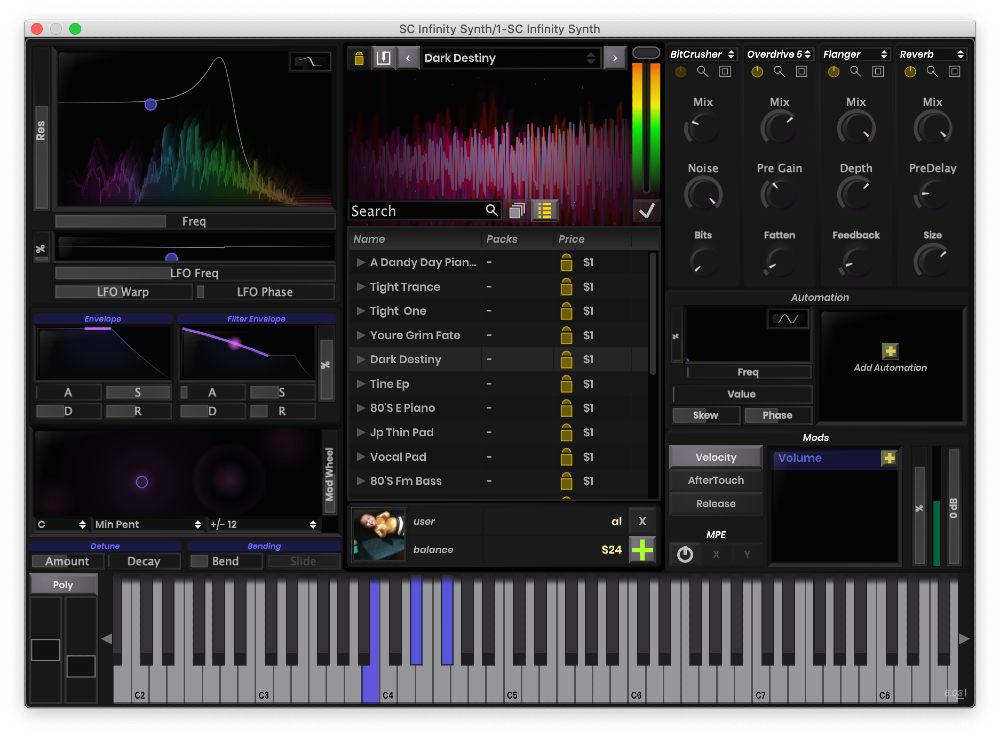Expand the Tine Ep preset row
The image size is (1000, 737).
coord(361,384)
